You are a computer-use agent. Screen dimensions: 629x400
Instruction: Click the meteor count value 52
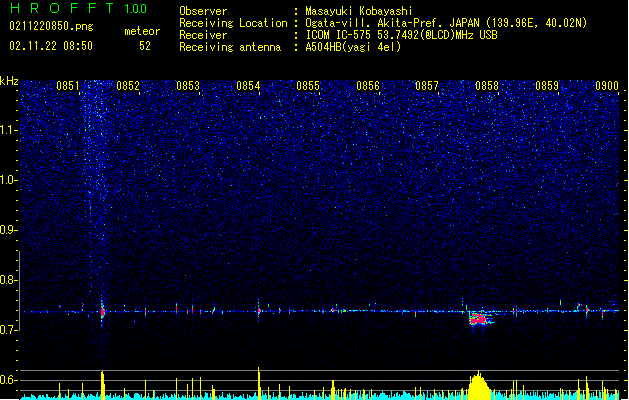pyautogui.click(x=145, y=46)
